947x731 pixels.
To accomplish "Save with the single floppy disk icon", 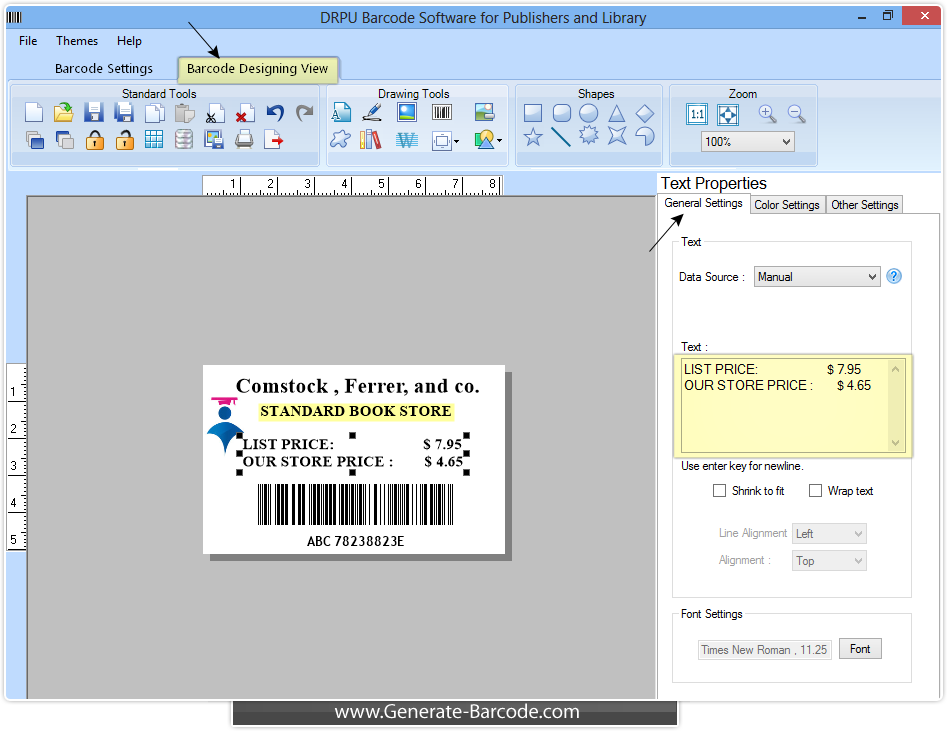I will [94, 113].
